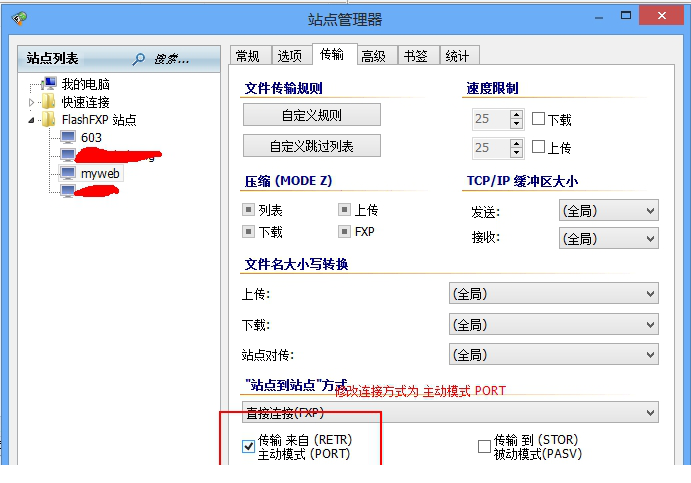Select 快速连接 folder label
Viewport: 691px width, 483px height.
pyautogui.click(x=85, y=102)
